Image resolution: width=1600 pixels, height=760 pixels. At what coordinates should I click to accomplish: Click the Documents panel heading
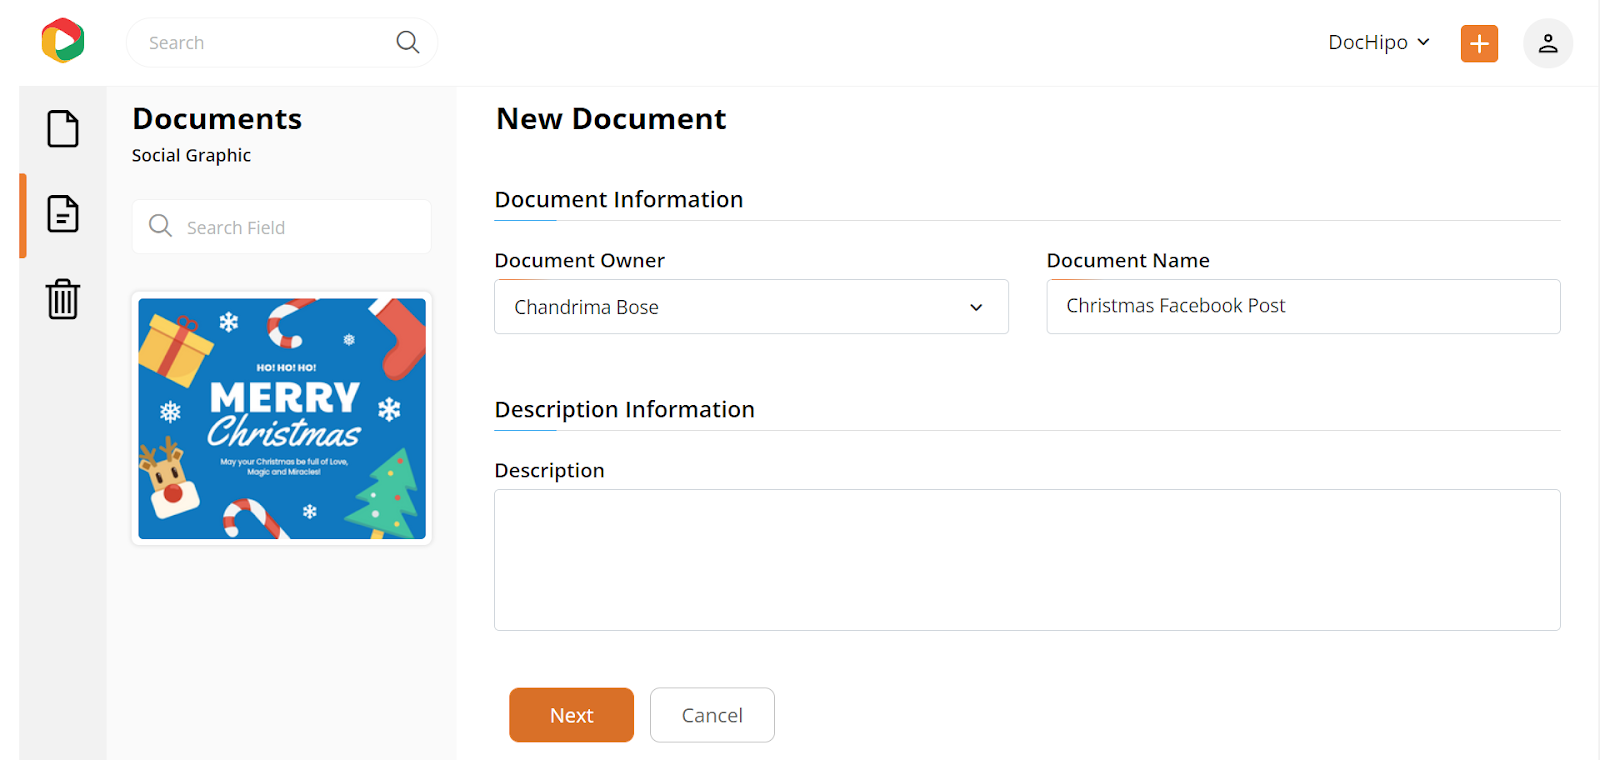[217, 119]
